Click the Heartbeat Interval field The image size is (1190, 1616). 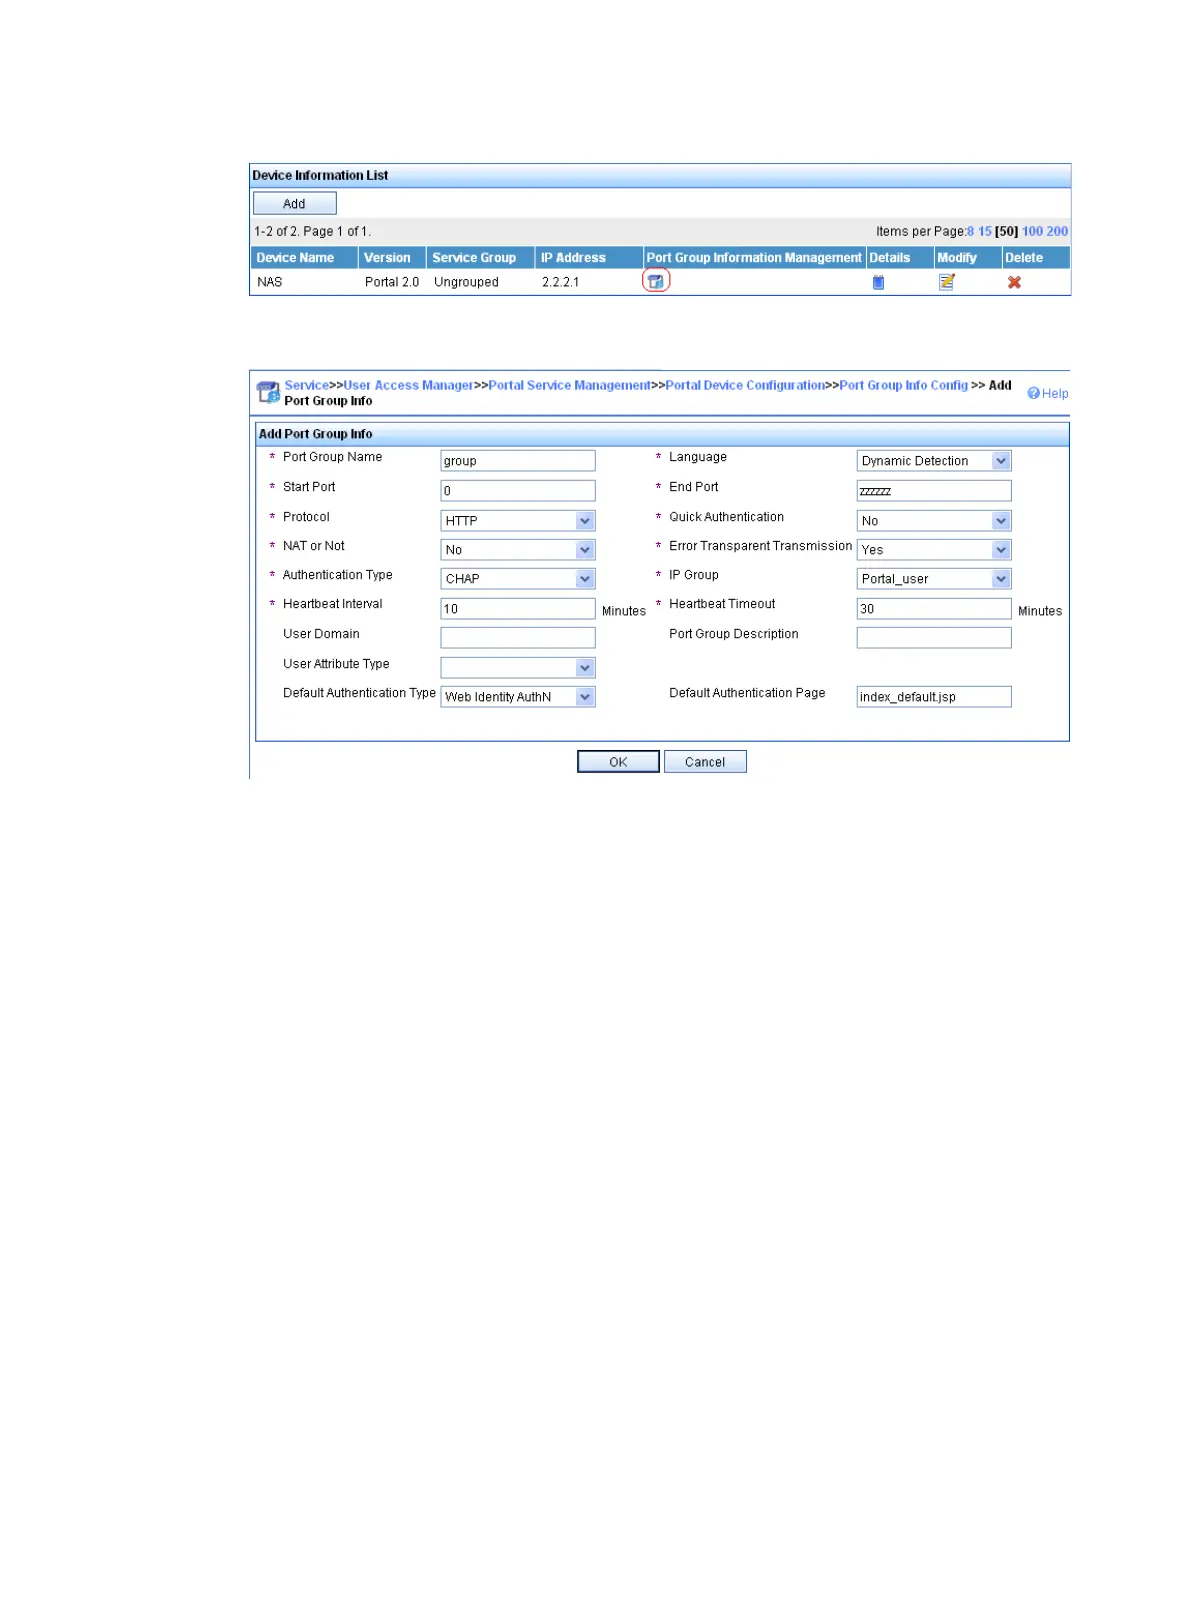point(518,609)
